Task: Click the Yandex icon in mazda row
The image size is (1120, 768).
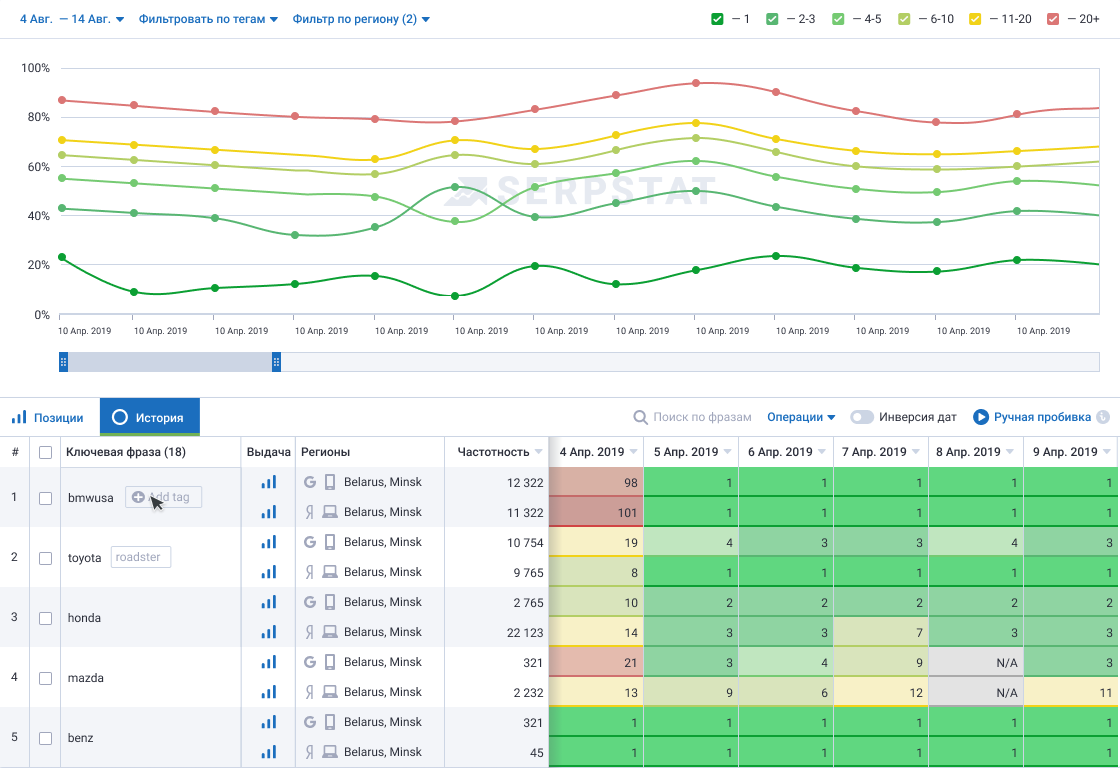Action: (310, 692)
